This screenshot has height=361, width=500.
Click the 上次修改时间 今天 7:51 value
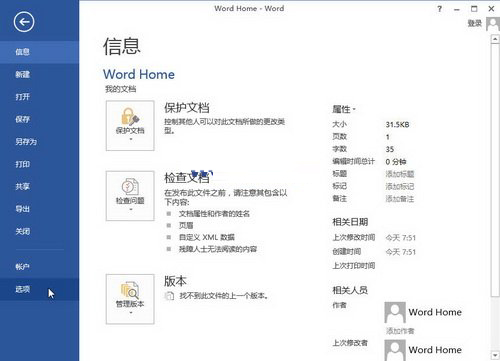[x=401, y=238]
